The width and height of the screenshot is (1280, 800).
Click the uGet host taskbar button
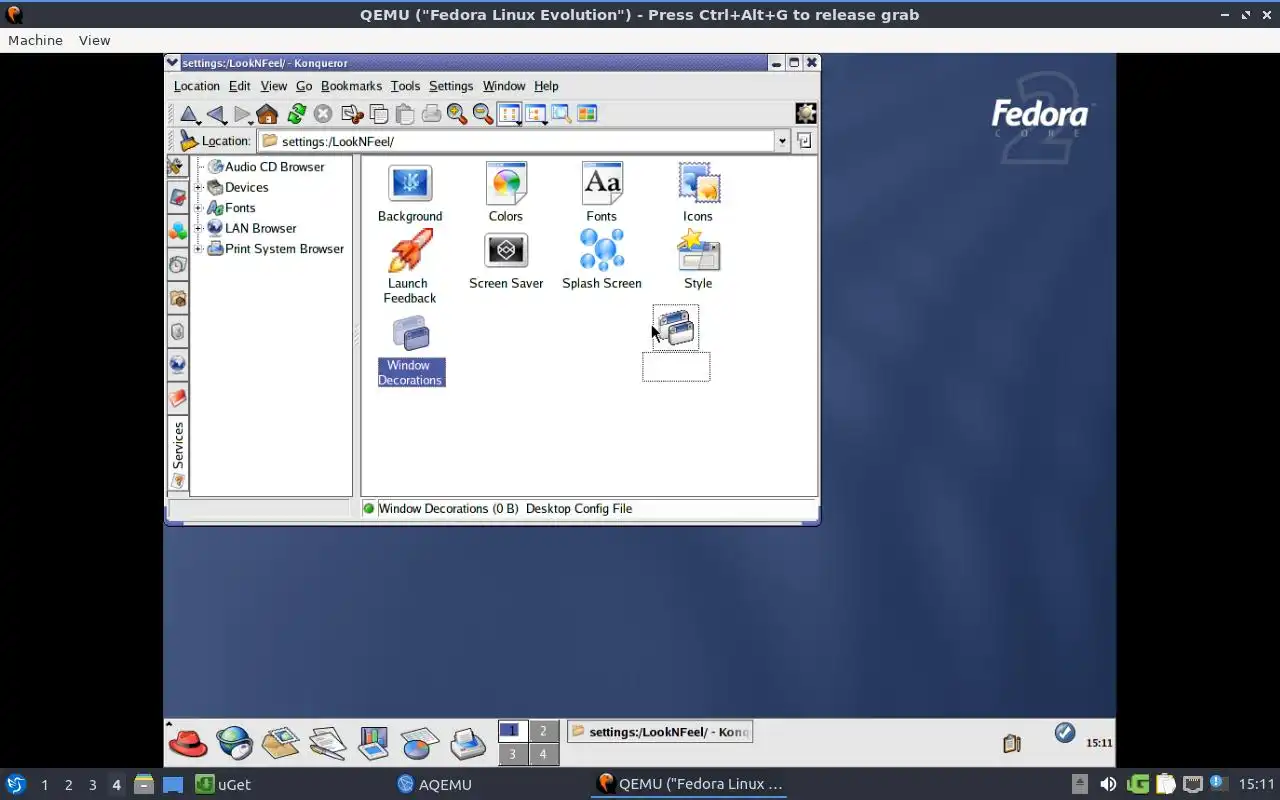(224, 784)
